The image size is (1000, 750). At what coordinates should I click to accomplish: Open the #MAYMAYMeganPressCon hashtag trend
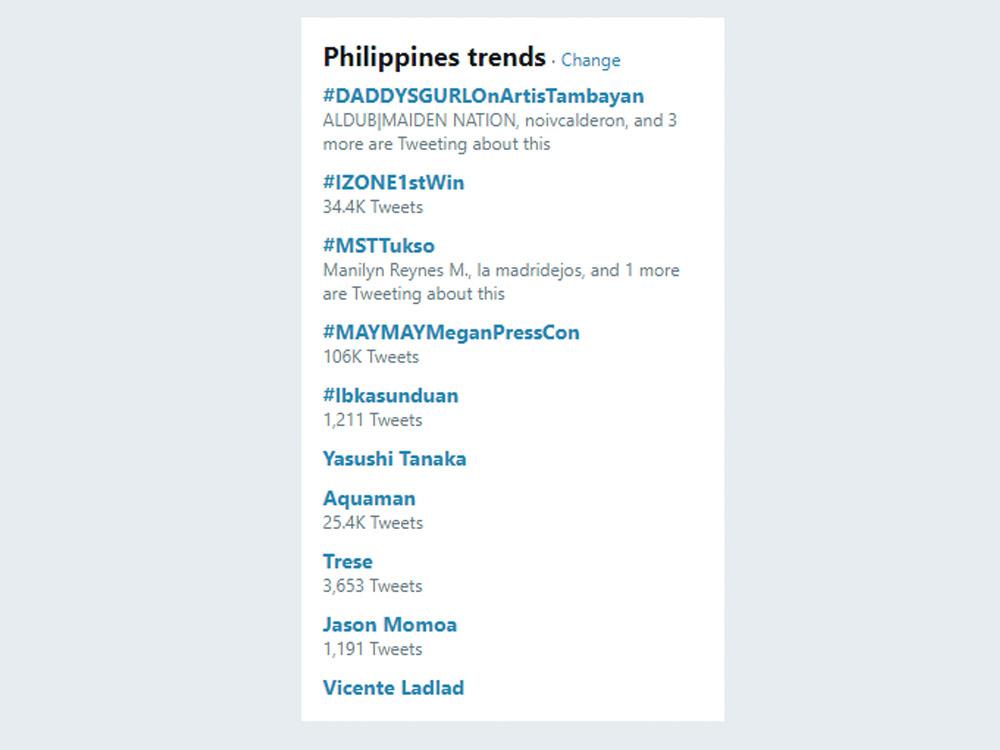[451, 333]
